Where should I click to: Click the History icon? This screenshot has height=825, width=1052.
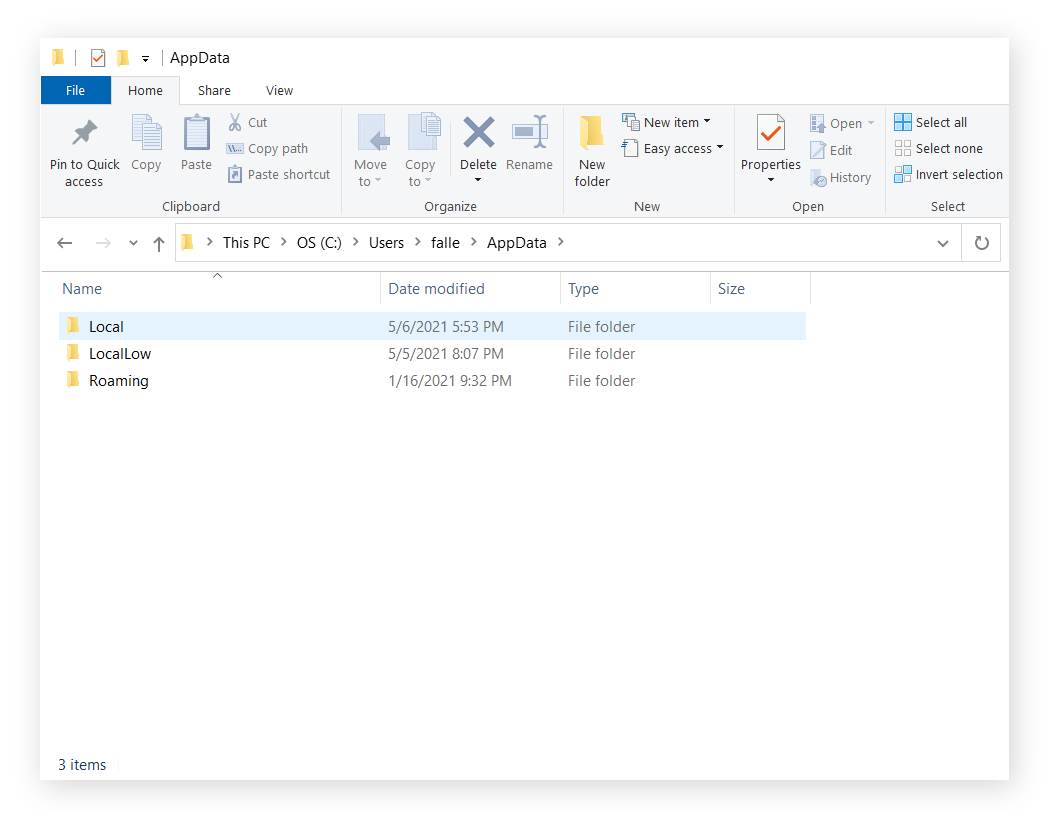pos(841,177)
